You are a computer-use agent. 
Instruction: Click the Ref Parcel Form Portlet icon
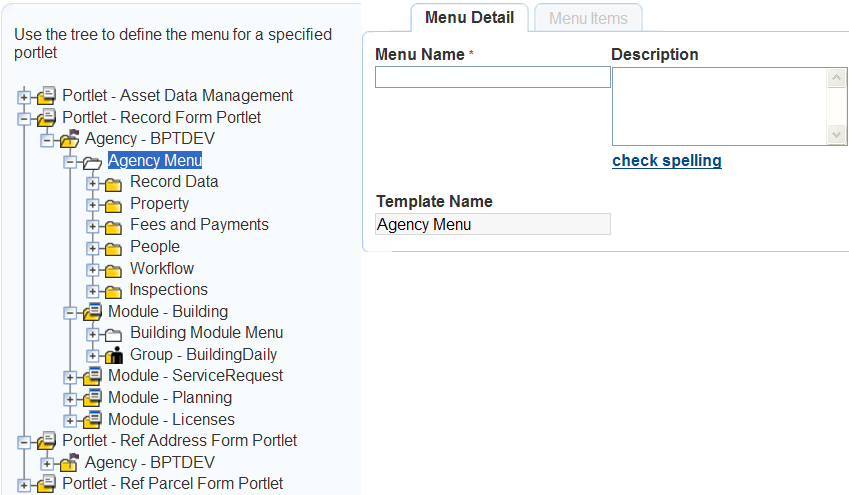pyautogui.click(x=47, y=484)
